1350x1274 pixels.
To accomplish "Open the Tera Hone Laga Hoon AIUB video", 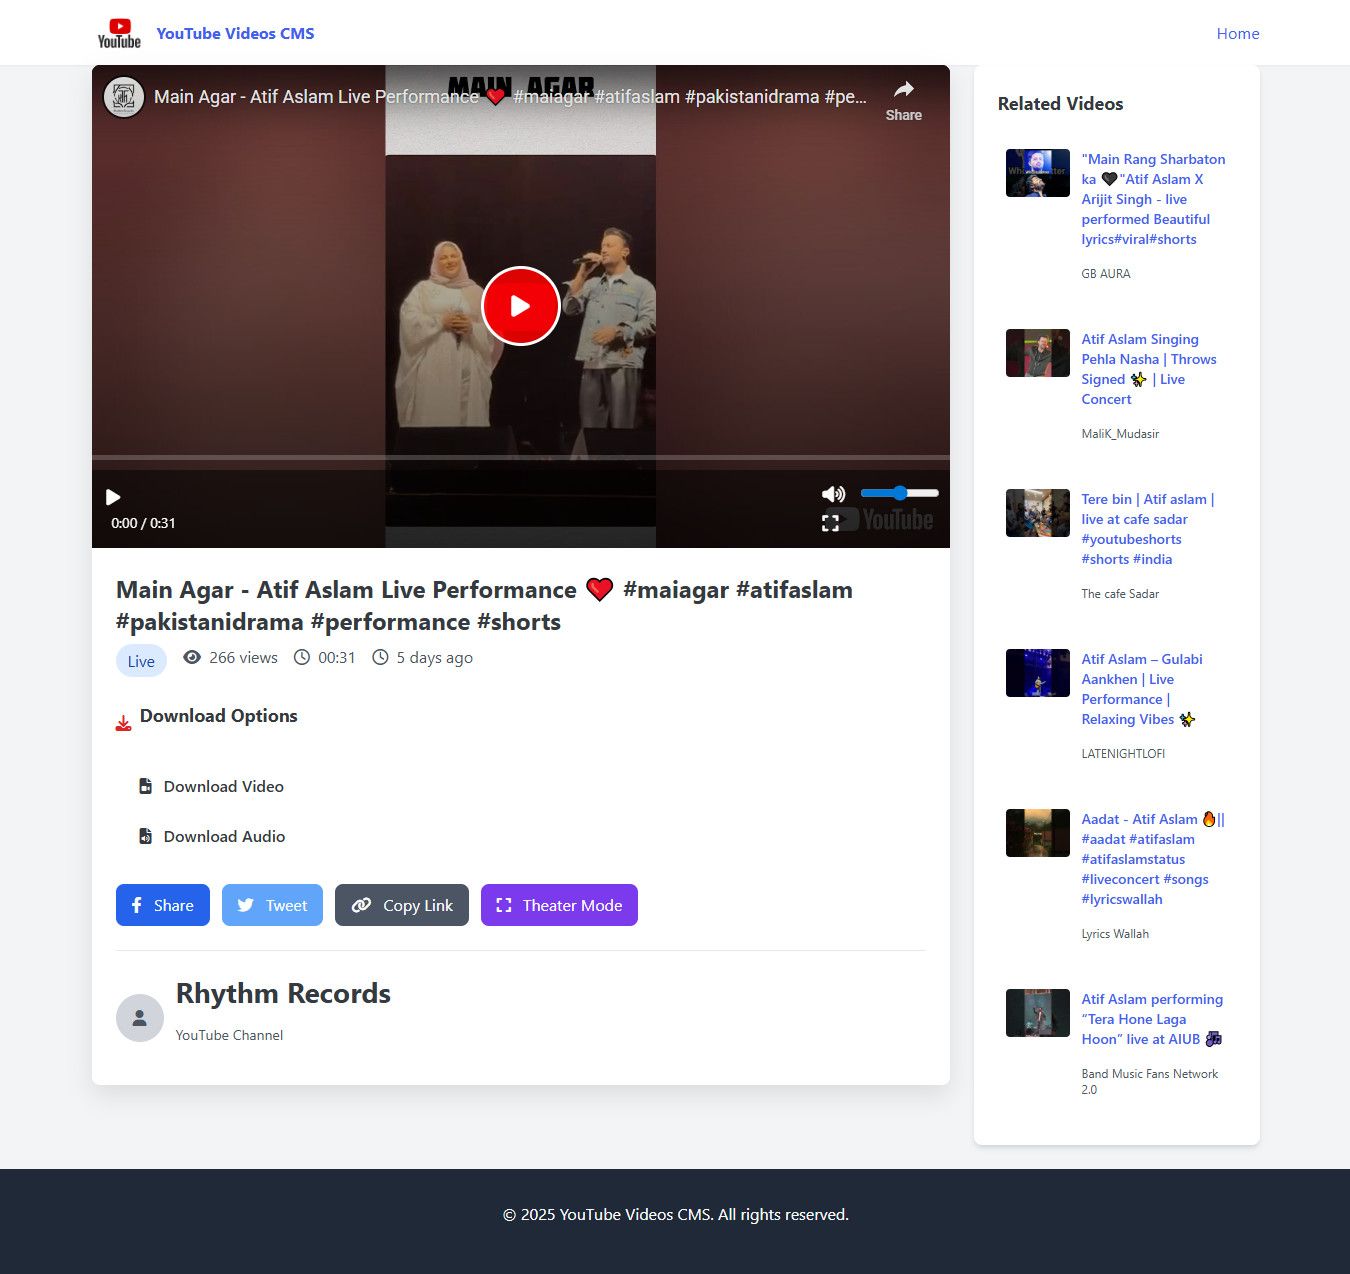I will coord(1152,1019).
